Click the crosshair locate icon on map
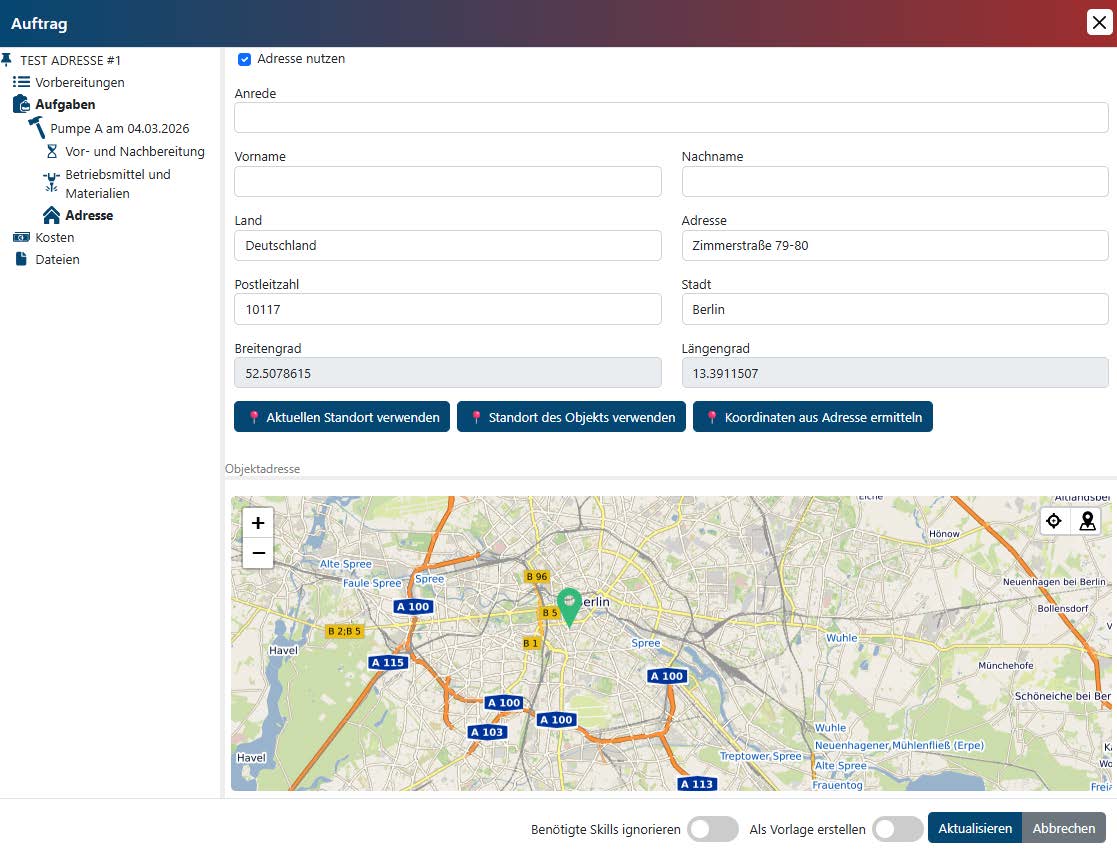Image resolution: width=1117 pixels, height=852 pixels. point(1053,521)
